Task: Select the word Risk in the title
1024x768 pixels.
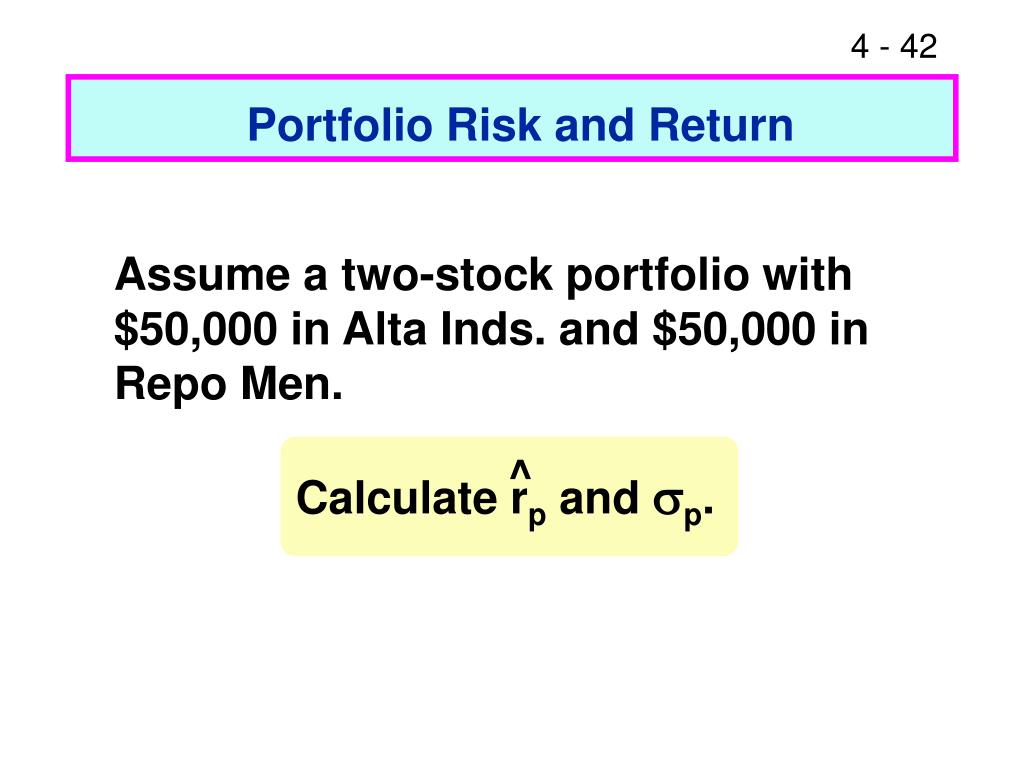Action: [494, 125]
